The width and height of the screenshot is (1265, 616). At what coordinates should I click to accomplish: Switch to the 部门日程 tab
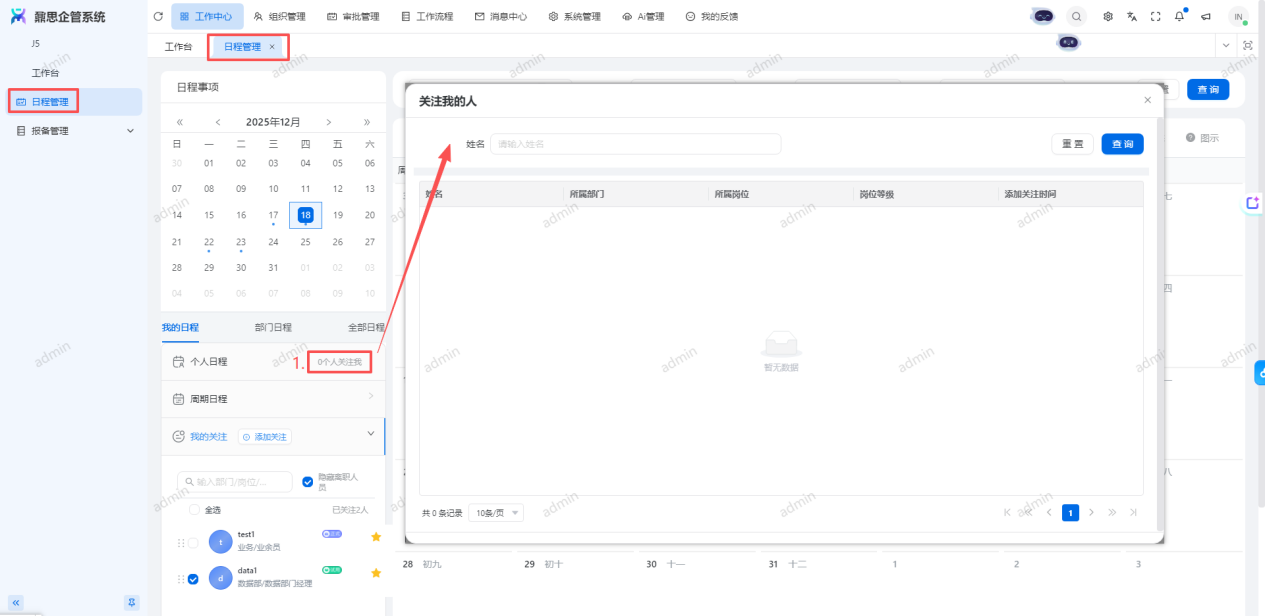(273, 328)
